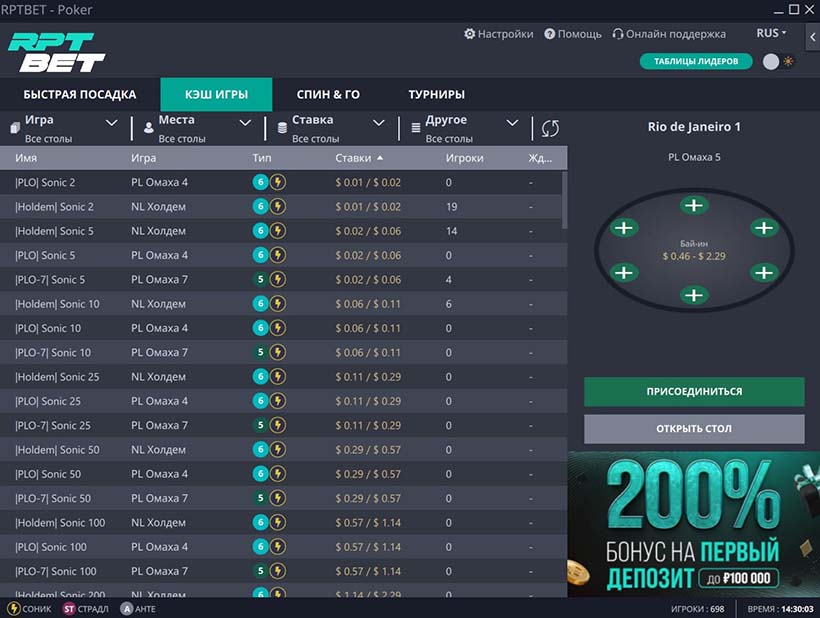The image size is (820, 618).
Task: Open the Настройки gear icon
Action: [470, 34]
